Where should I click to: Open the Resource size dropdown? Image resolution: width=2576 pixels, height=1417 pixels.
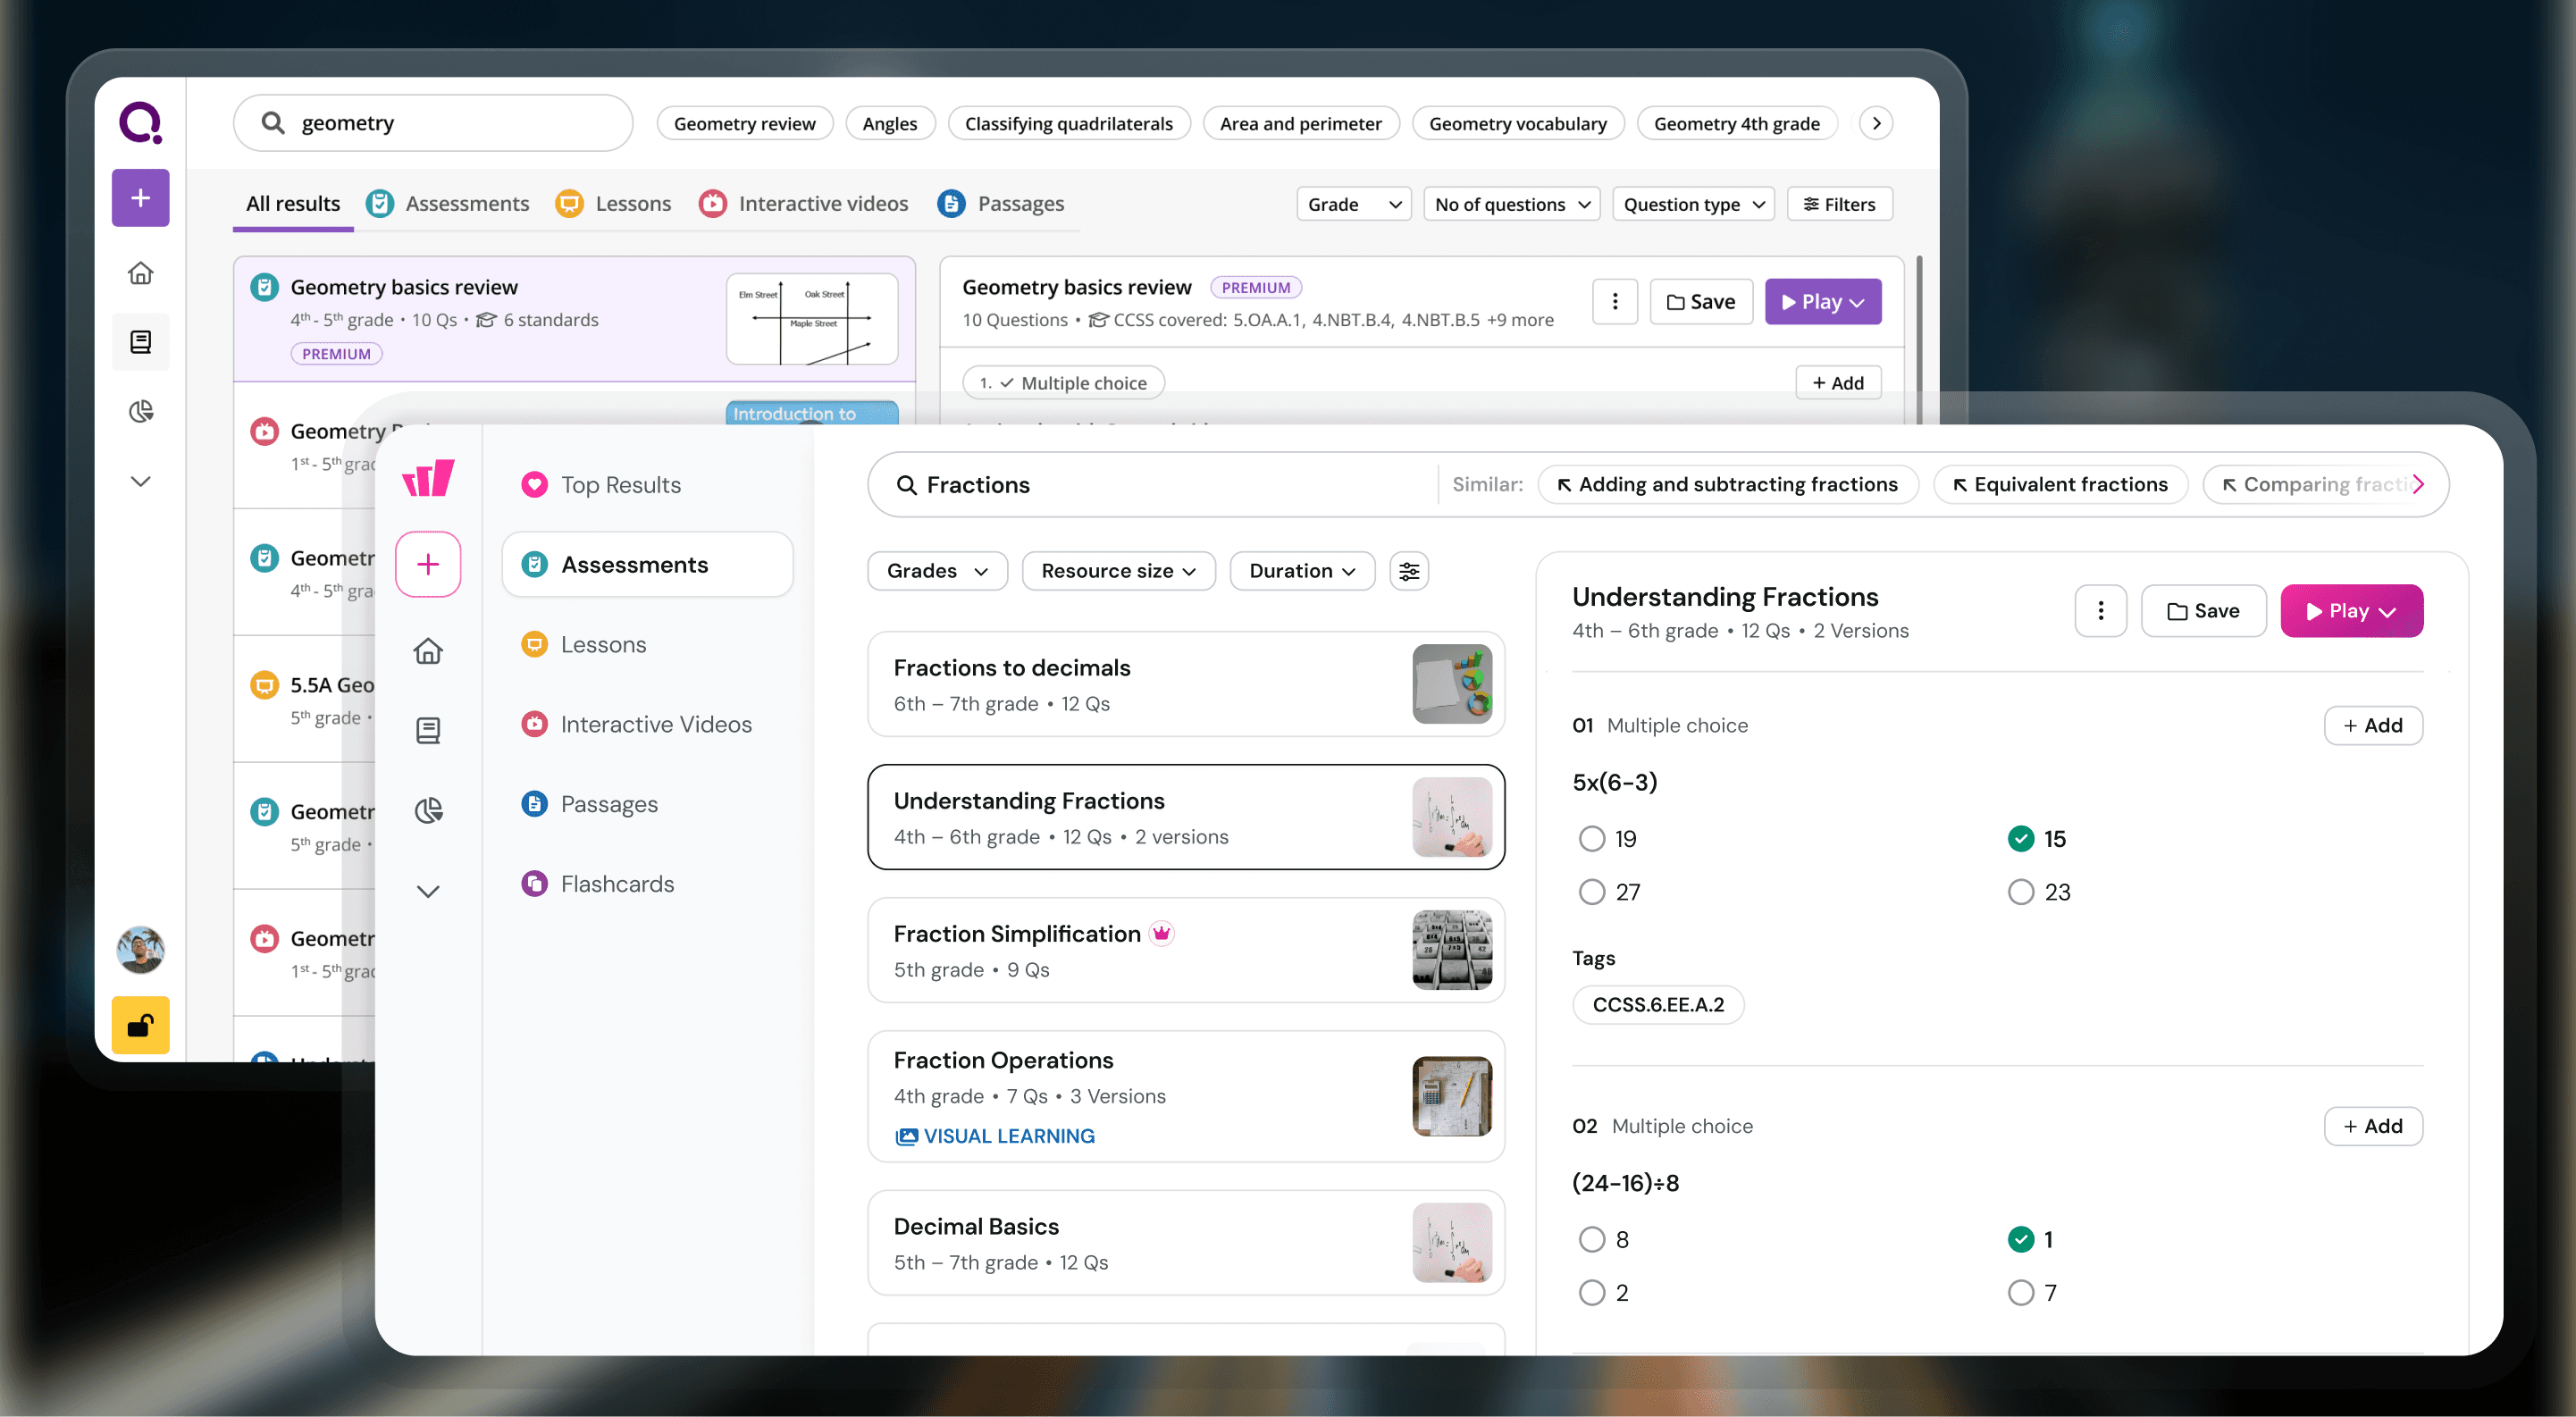pos(1117,571)
